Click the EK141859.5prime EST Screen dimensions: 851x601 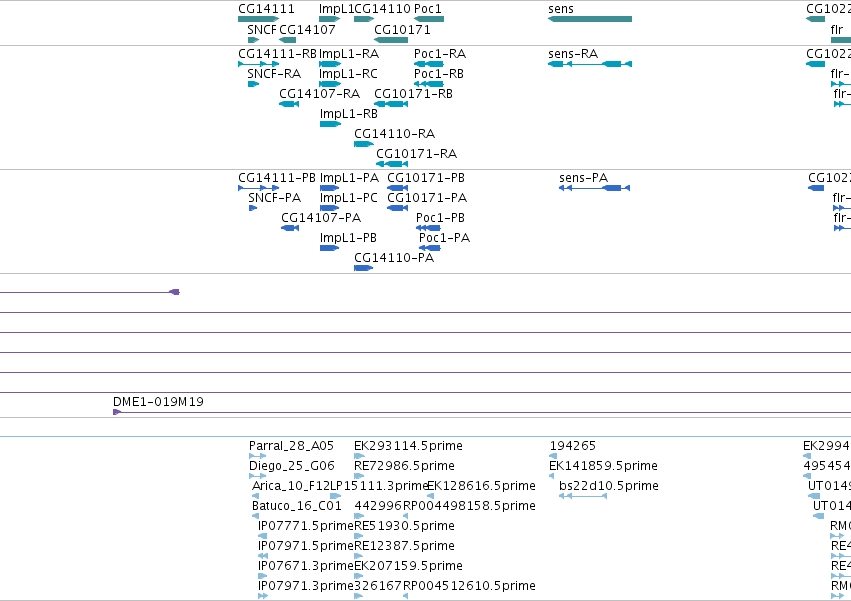[x=551, y=477]
